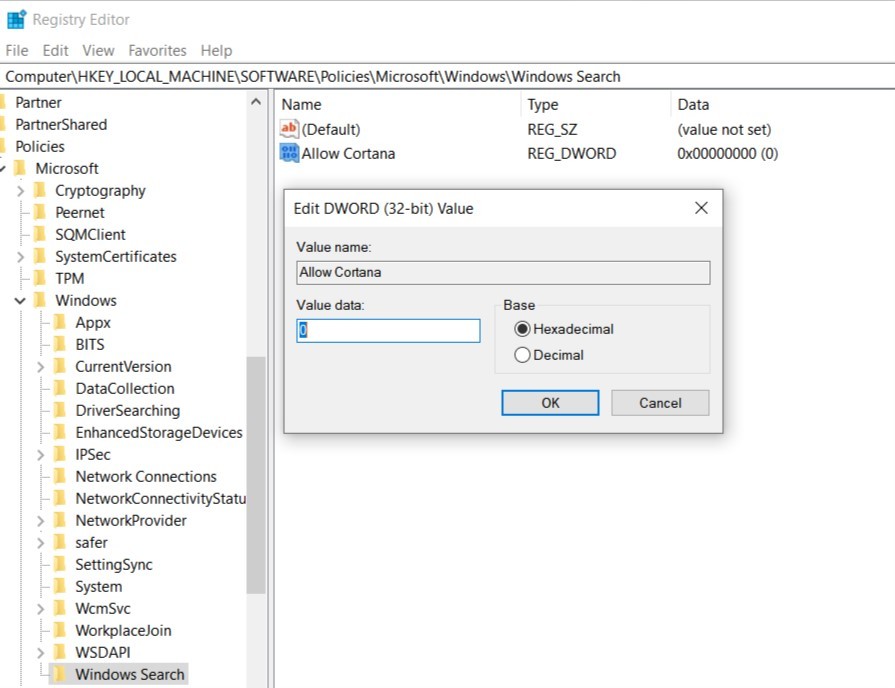
Task: Click the Registry Editor app icon in title bar
Action: tap(16, 19)
